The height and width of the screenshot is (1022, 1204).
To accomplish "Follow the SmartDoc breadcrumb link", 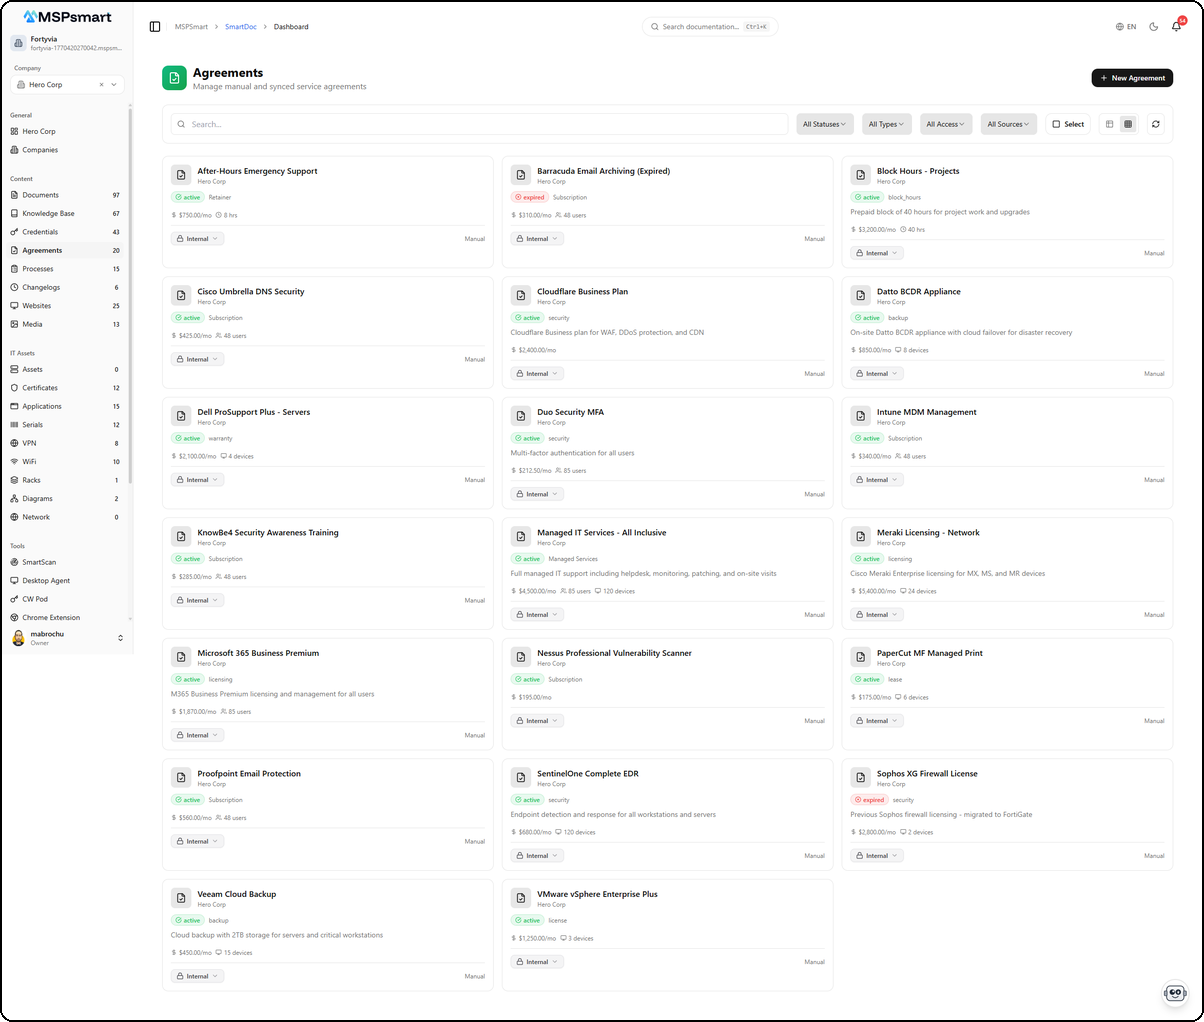I will click(x=239, y=27).
